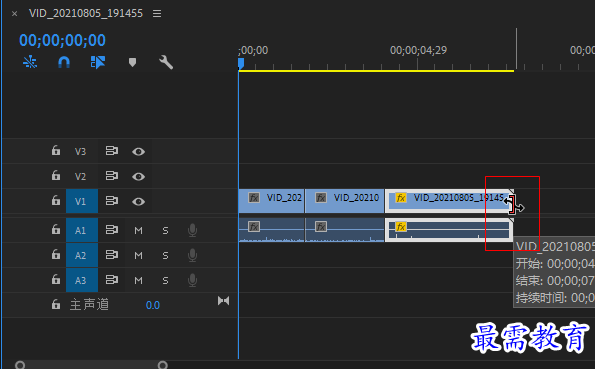The width and height of the screenshot is (595, 369).
Task: Click fx badge on first audio clip
Action: pos(254,227)
